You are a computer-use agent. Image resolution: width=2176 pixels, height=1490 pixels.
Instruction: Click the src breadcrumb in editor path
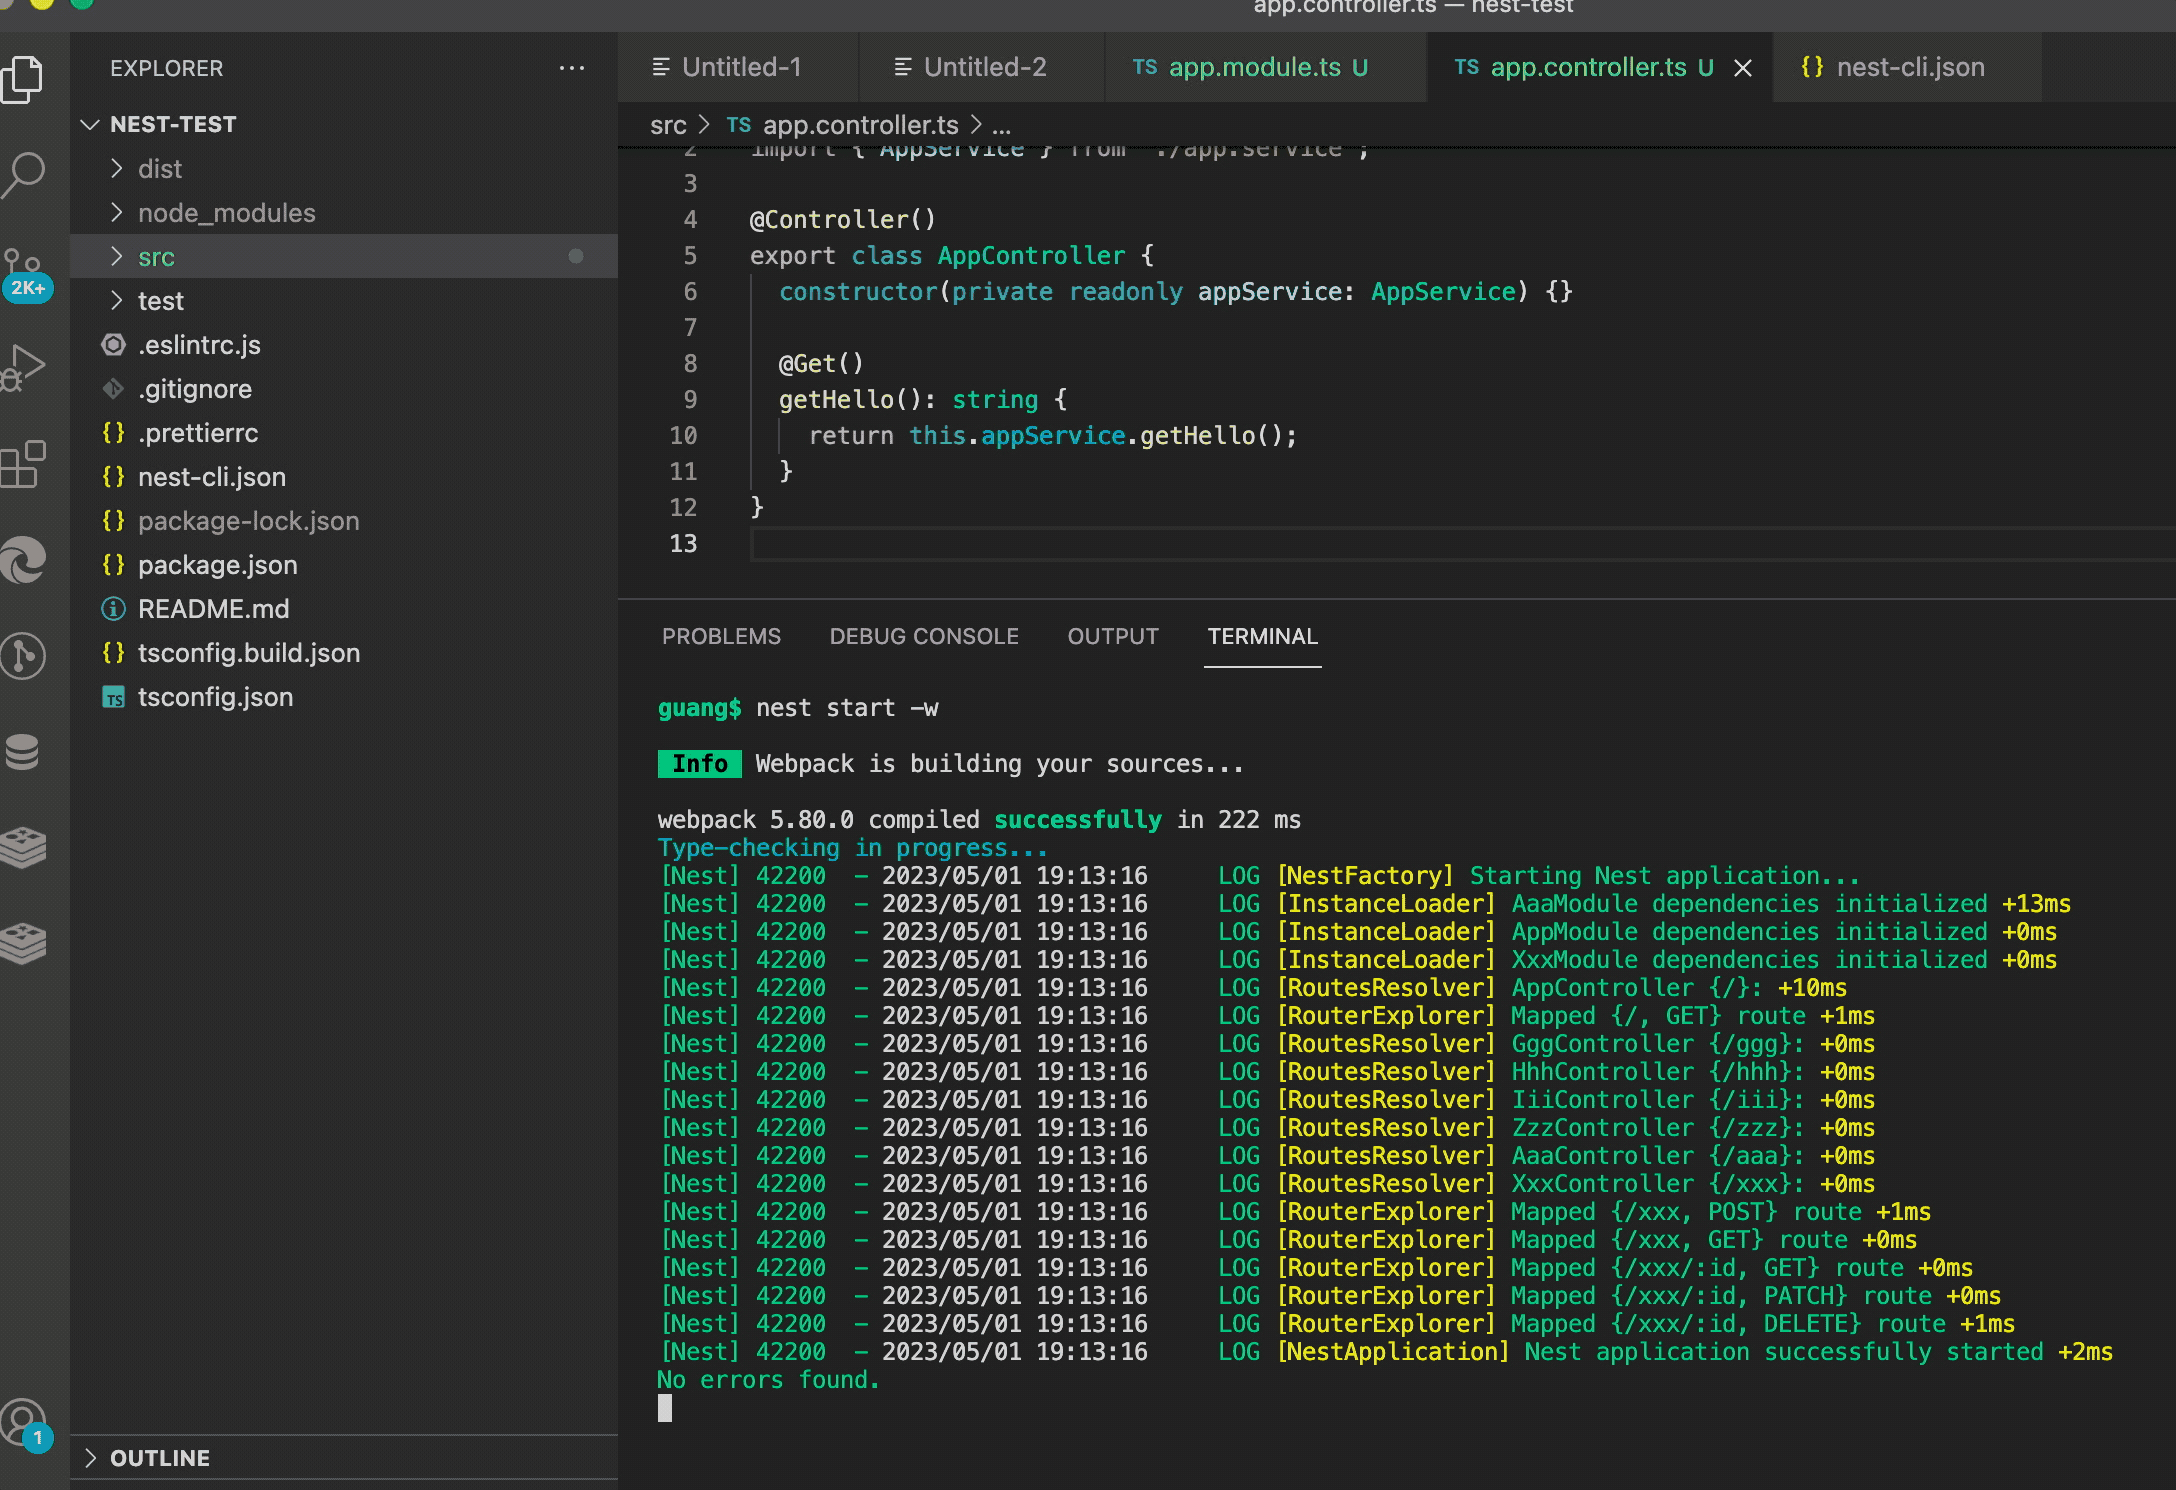pos(668,125)
